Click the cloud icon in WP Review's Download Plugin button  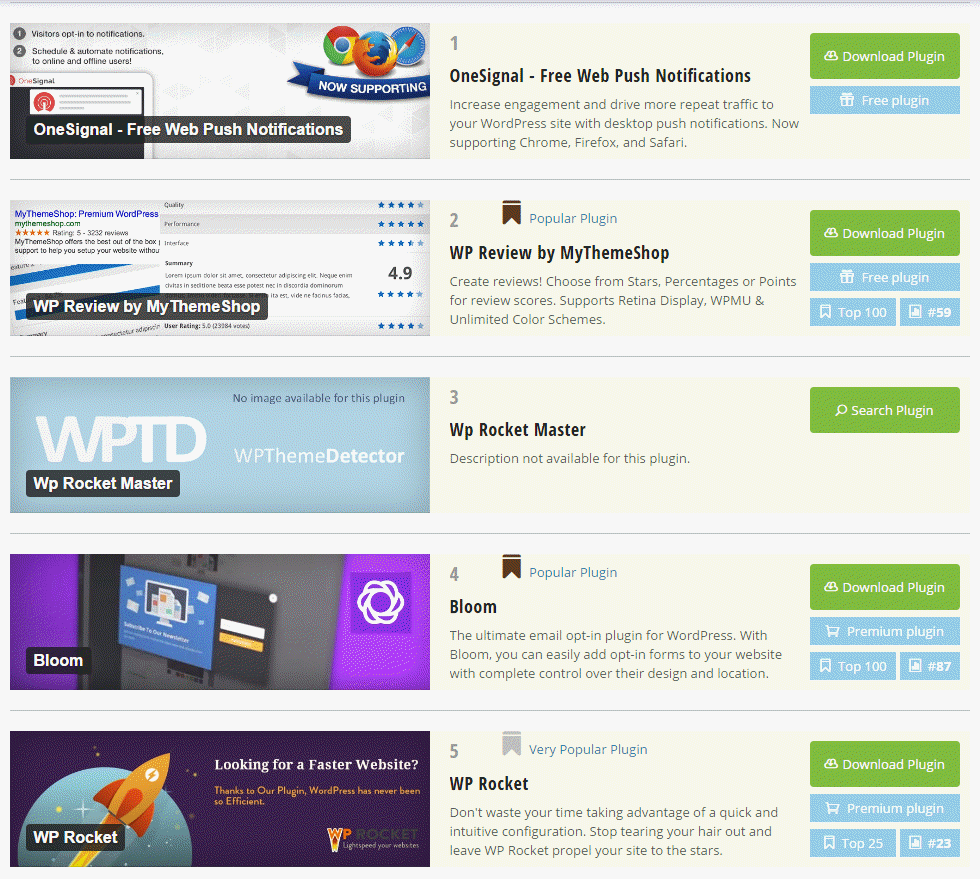(831, 233)
